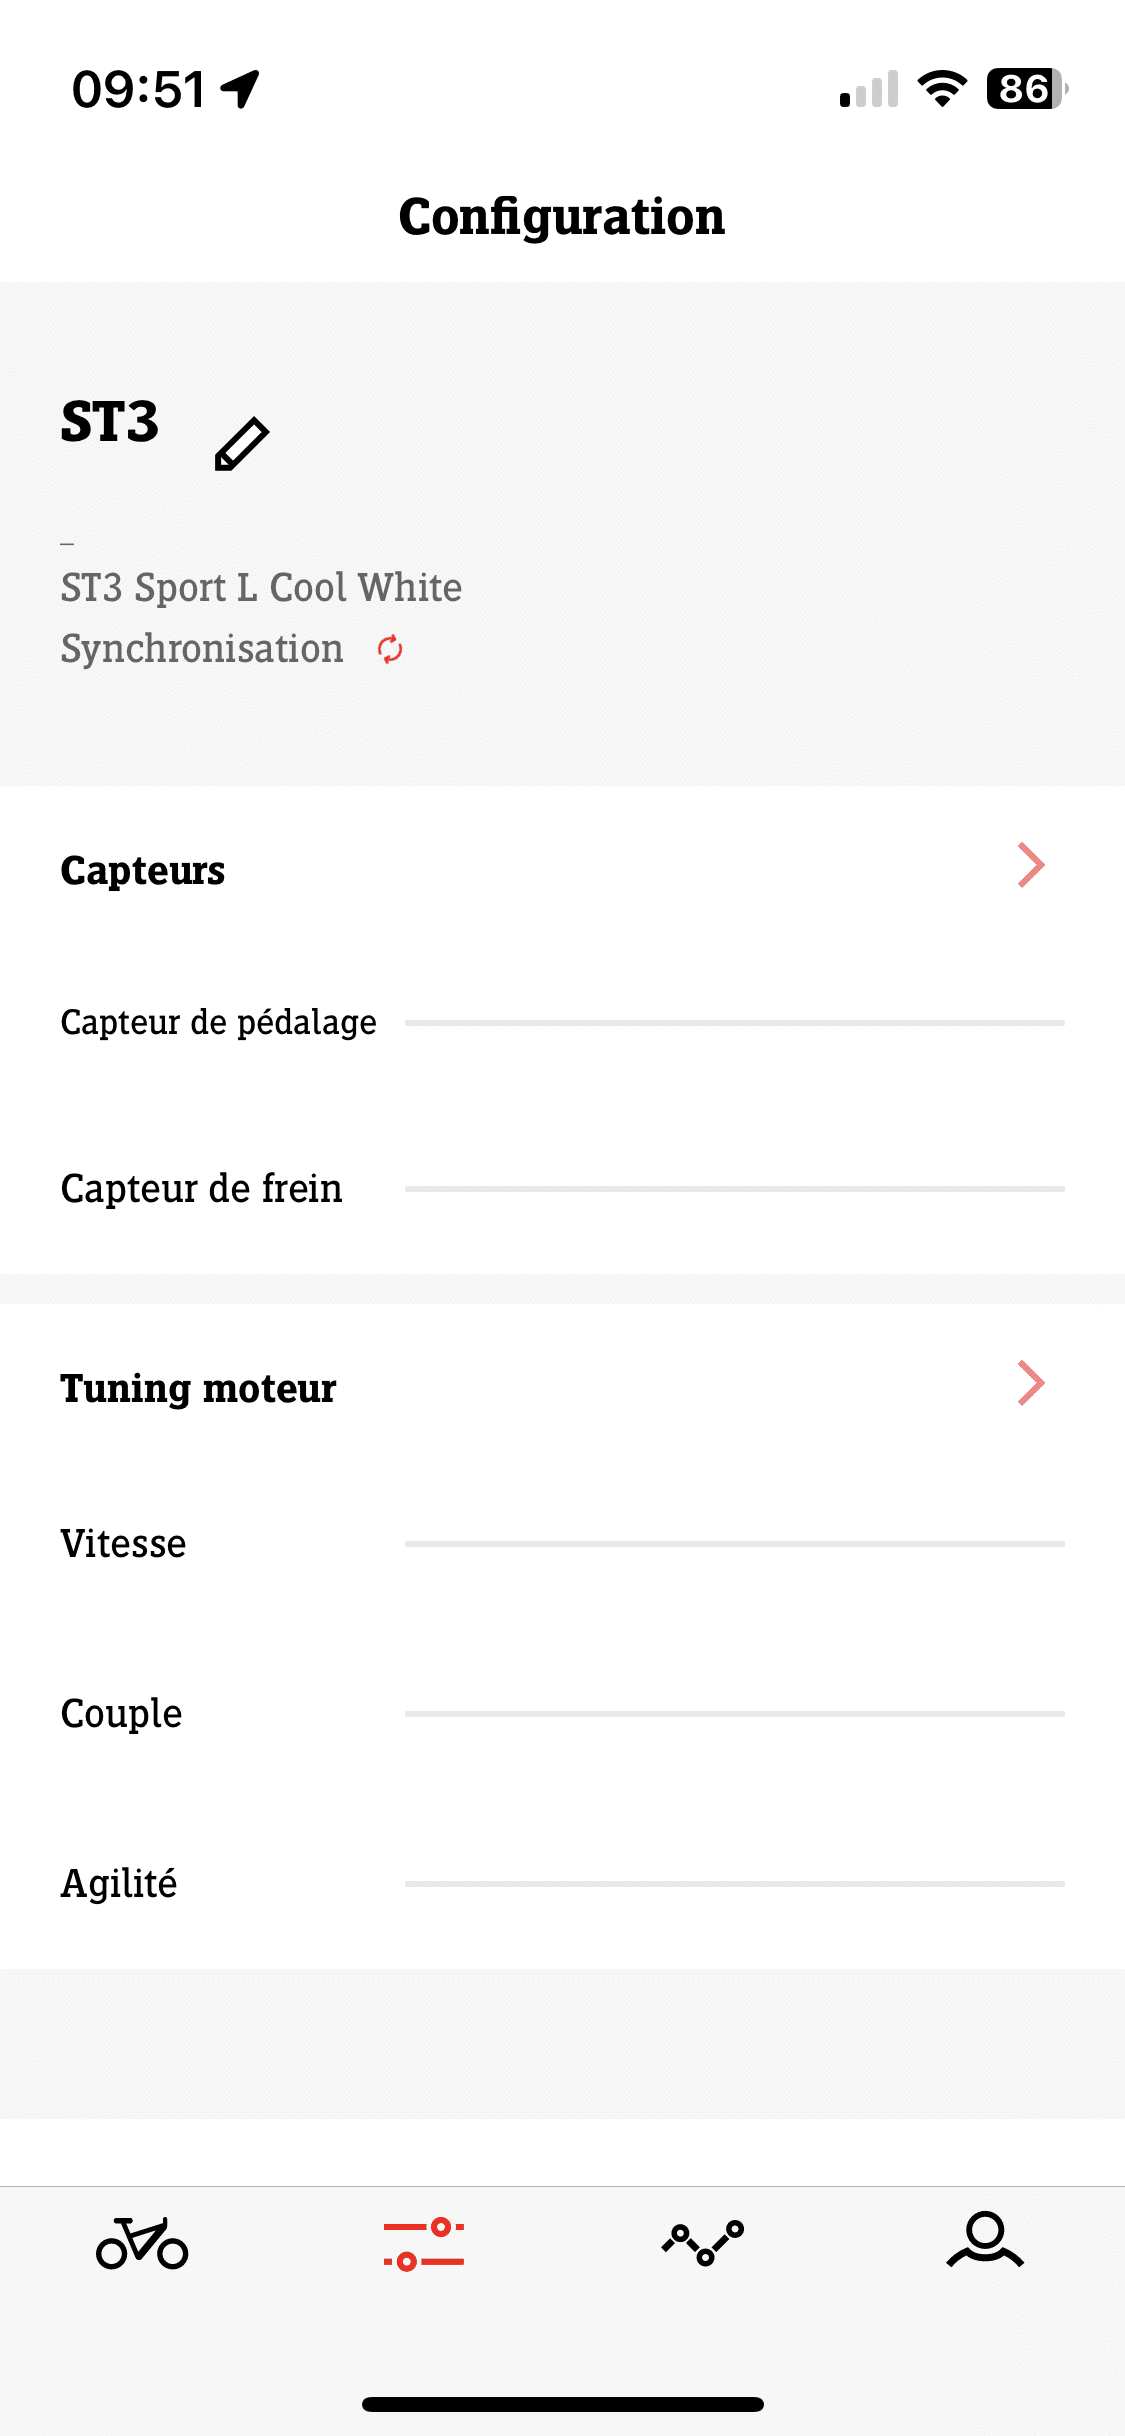This screenshot has height=2436, width=1125.
Task: Adjust the Agilité slider bar
Action: pos(734,1884)
